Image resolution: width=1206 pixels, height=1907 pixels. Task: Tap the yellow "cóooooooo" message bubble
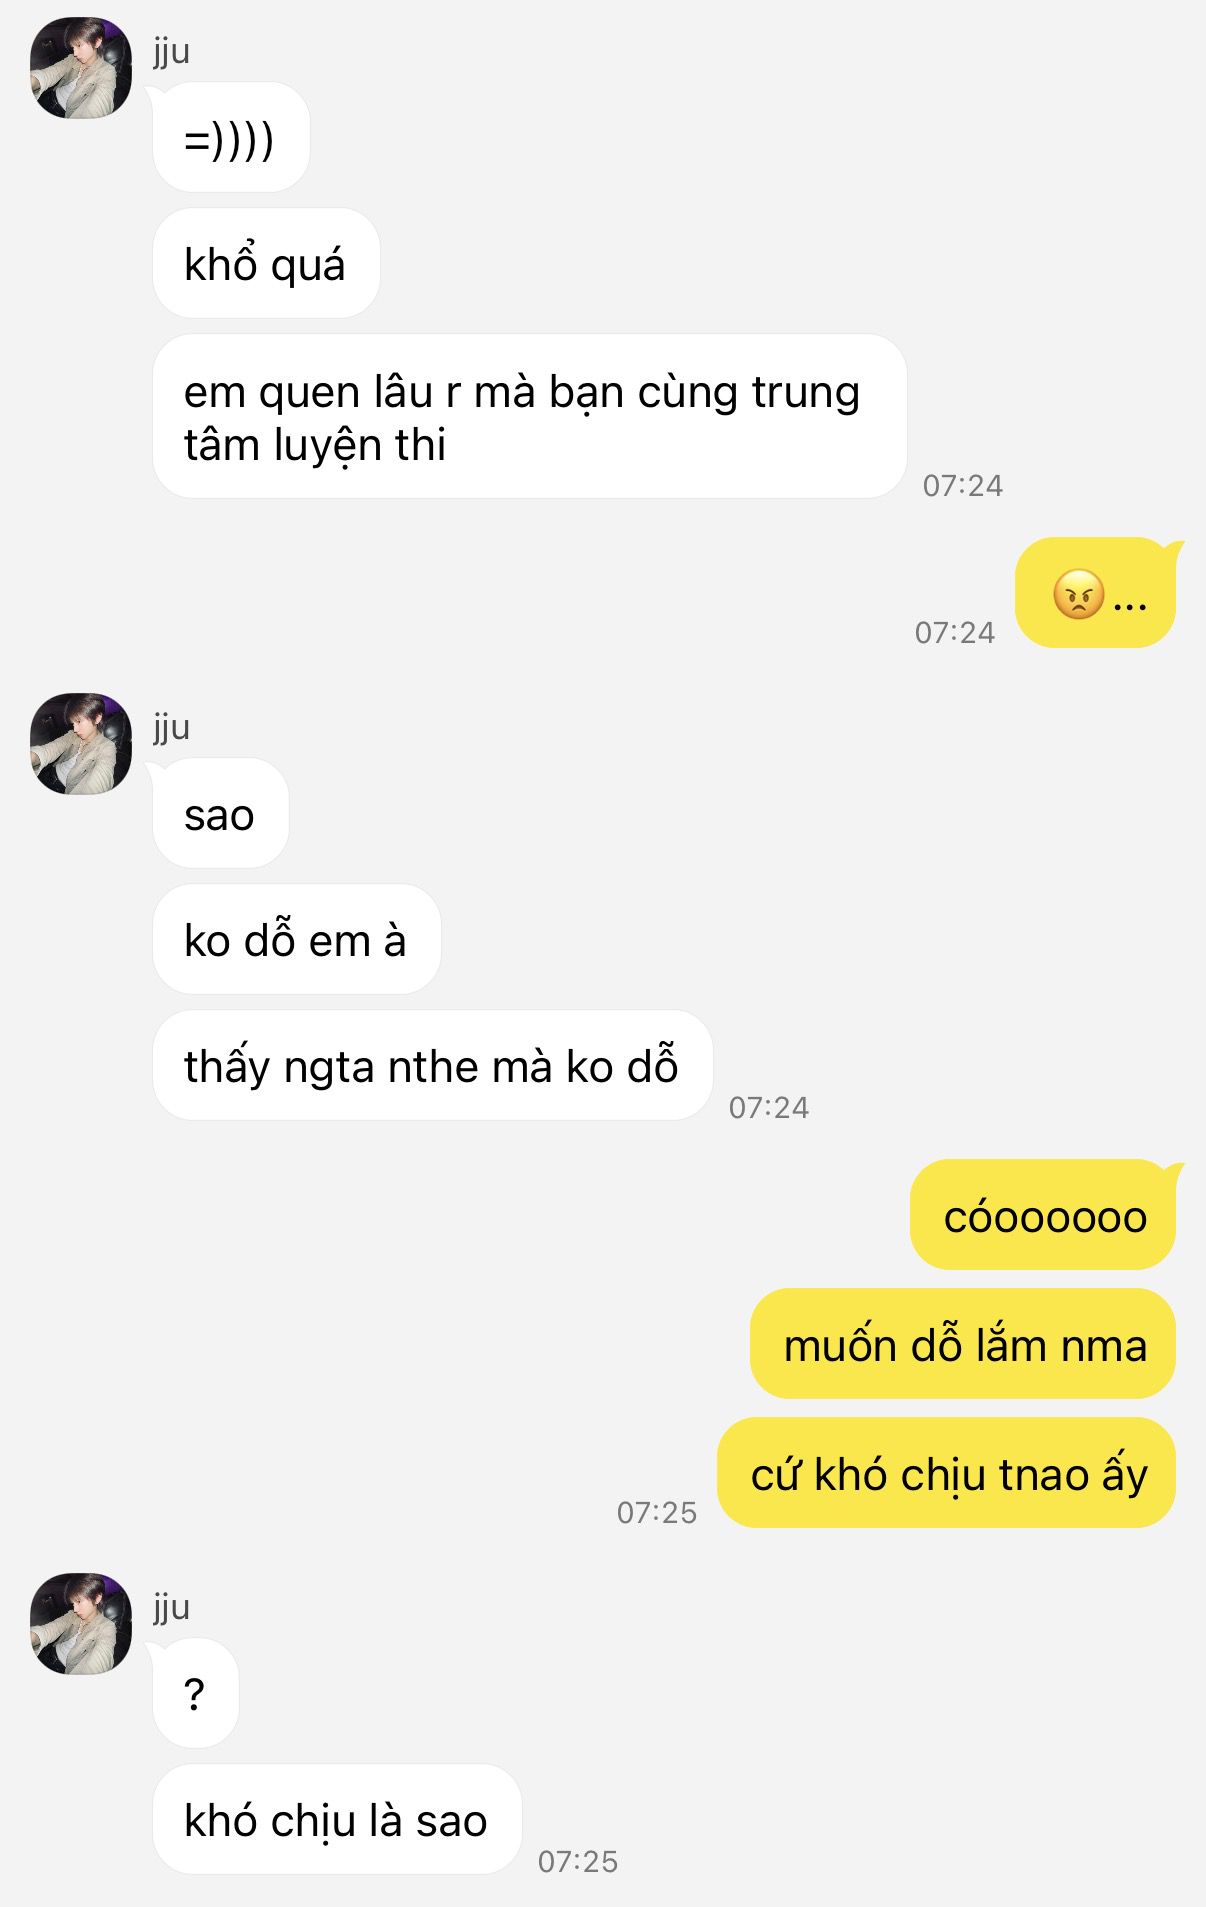pyautogui.click(x=1043, y=1215)
